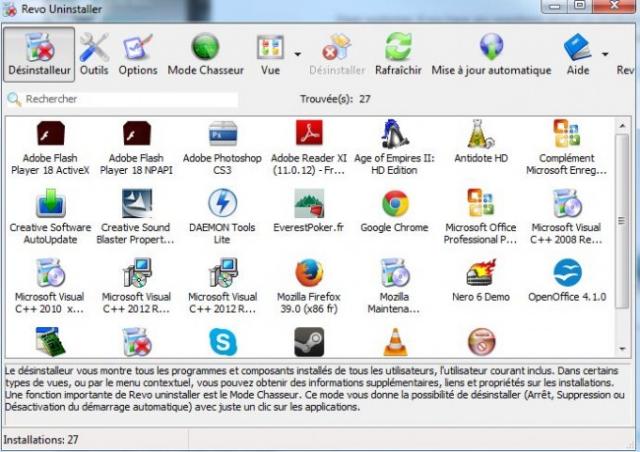Click the Vue toolbar button
Screen dimensions: 640x452
270,54
